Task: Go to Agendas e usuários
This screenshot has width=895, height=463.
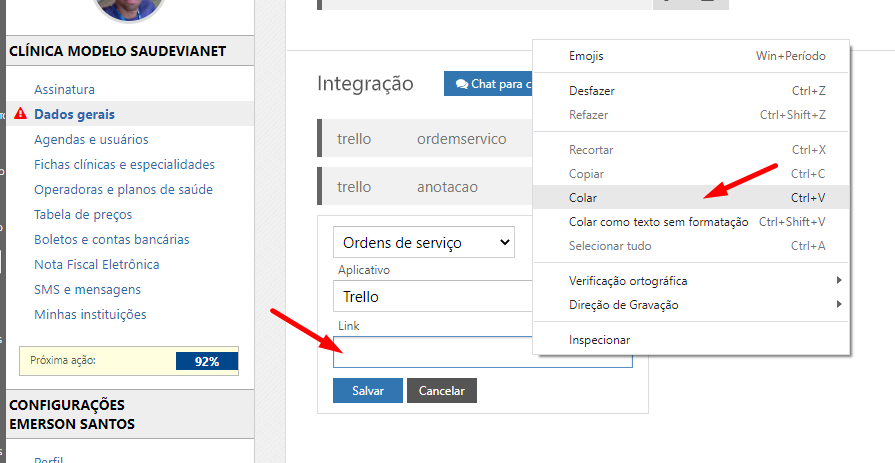Action: pyautogui.click(x=91, y=139)
